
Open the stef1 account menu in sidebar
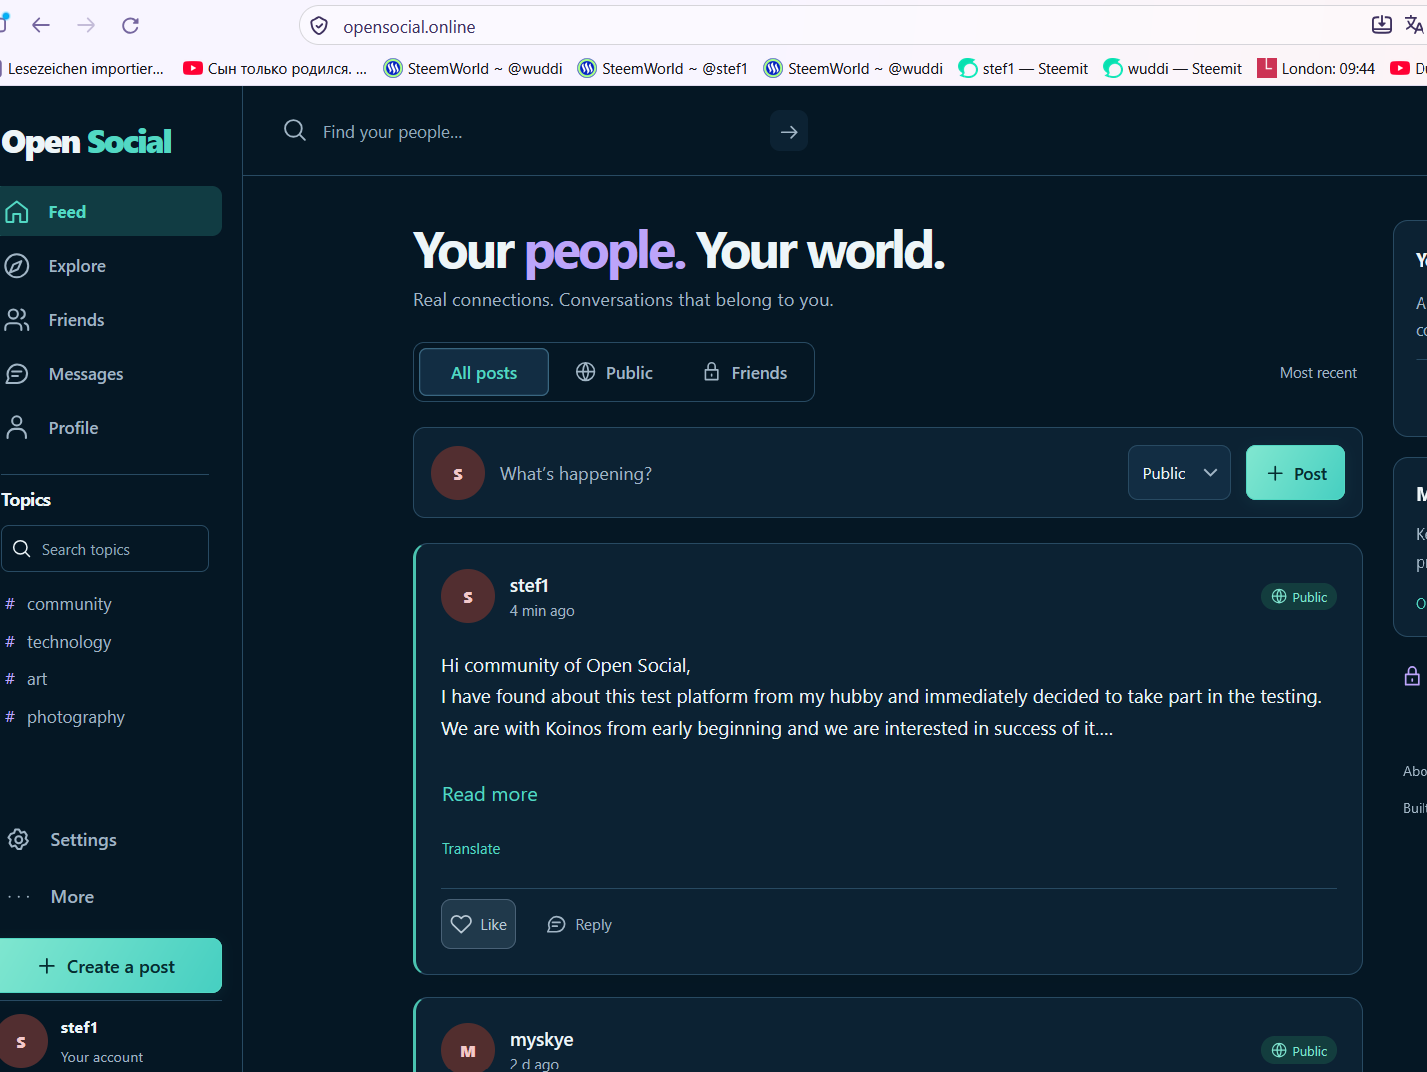pos(111,1041)
